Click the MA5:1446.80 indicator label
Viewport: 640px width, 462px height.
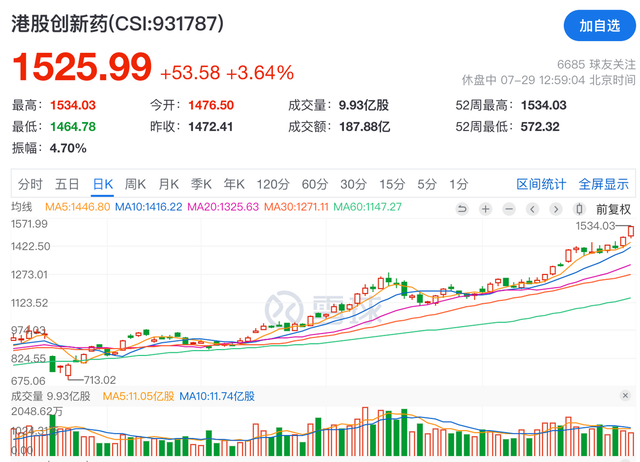tap(78, 207)
